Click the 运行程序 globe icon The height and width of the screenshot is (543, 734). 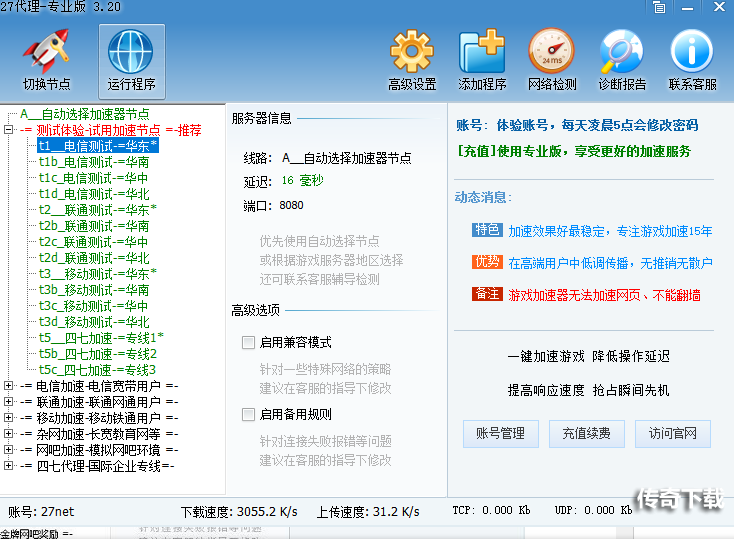coord(131,51)
